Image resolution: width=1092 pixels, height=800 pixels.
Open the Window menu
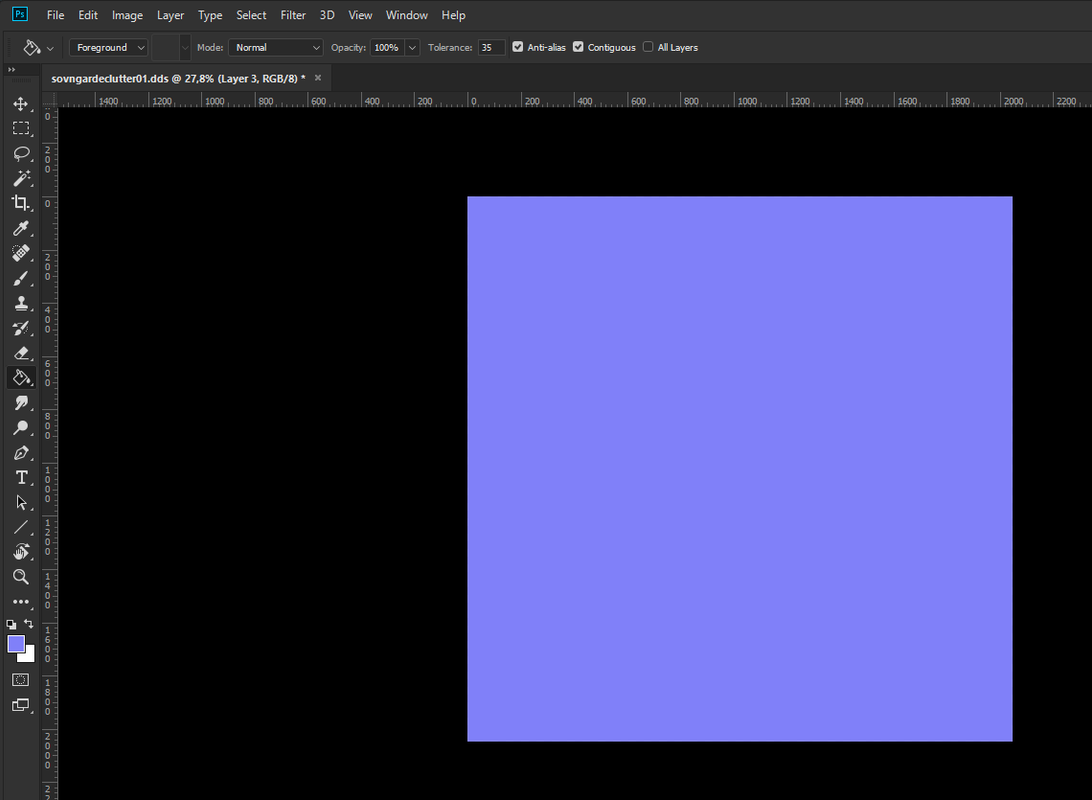click(x=407, y=15)
